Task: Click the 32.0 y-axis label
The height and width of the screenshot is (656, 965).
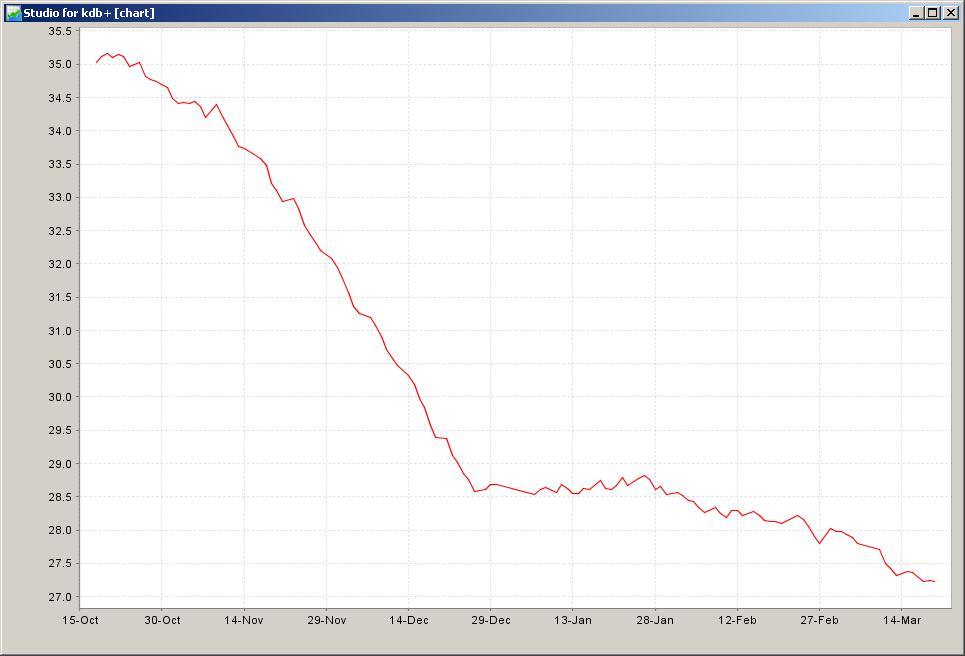Action: [60, 264]
